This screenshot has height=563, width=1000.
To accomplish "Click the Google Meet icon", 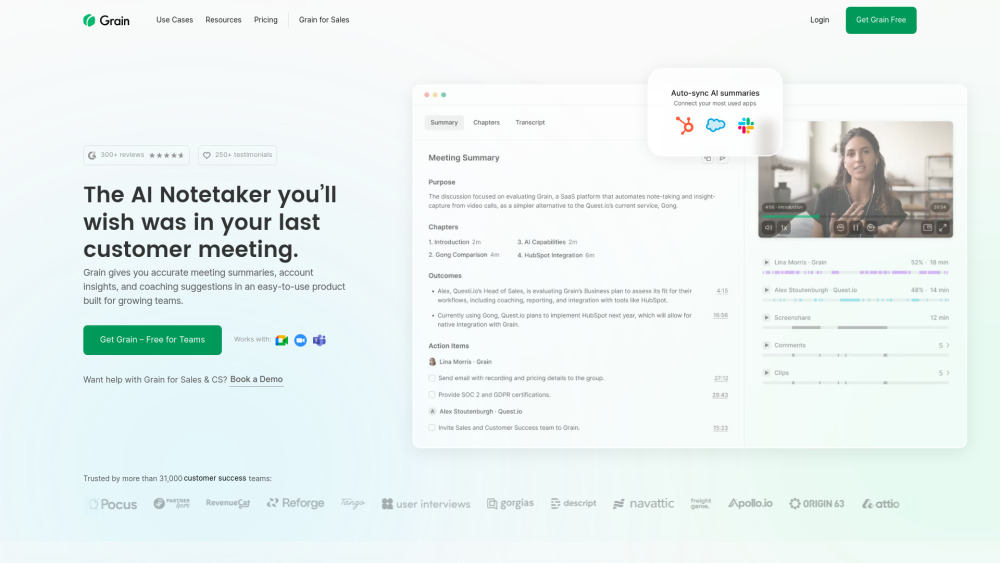I will 282,340.
